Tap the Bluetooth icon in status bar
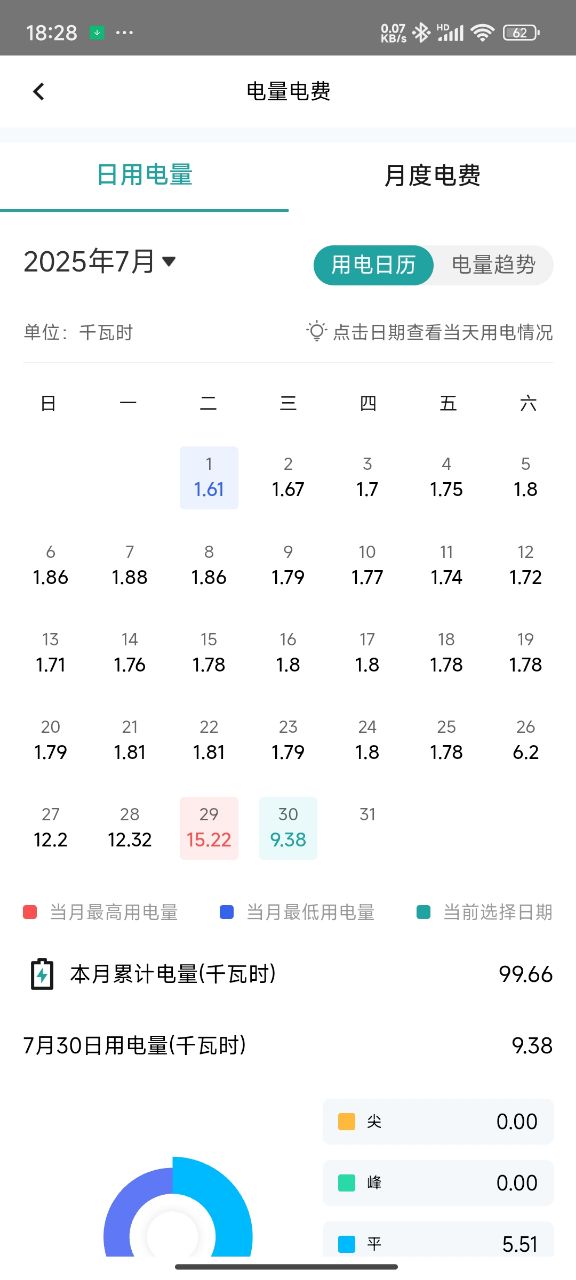The height and width of the screenshot is (1280, 576). (x=422, y=33)
